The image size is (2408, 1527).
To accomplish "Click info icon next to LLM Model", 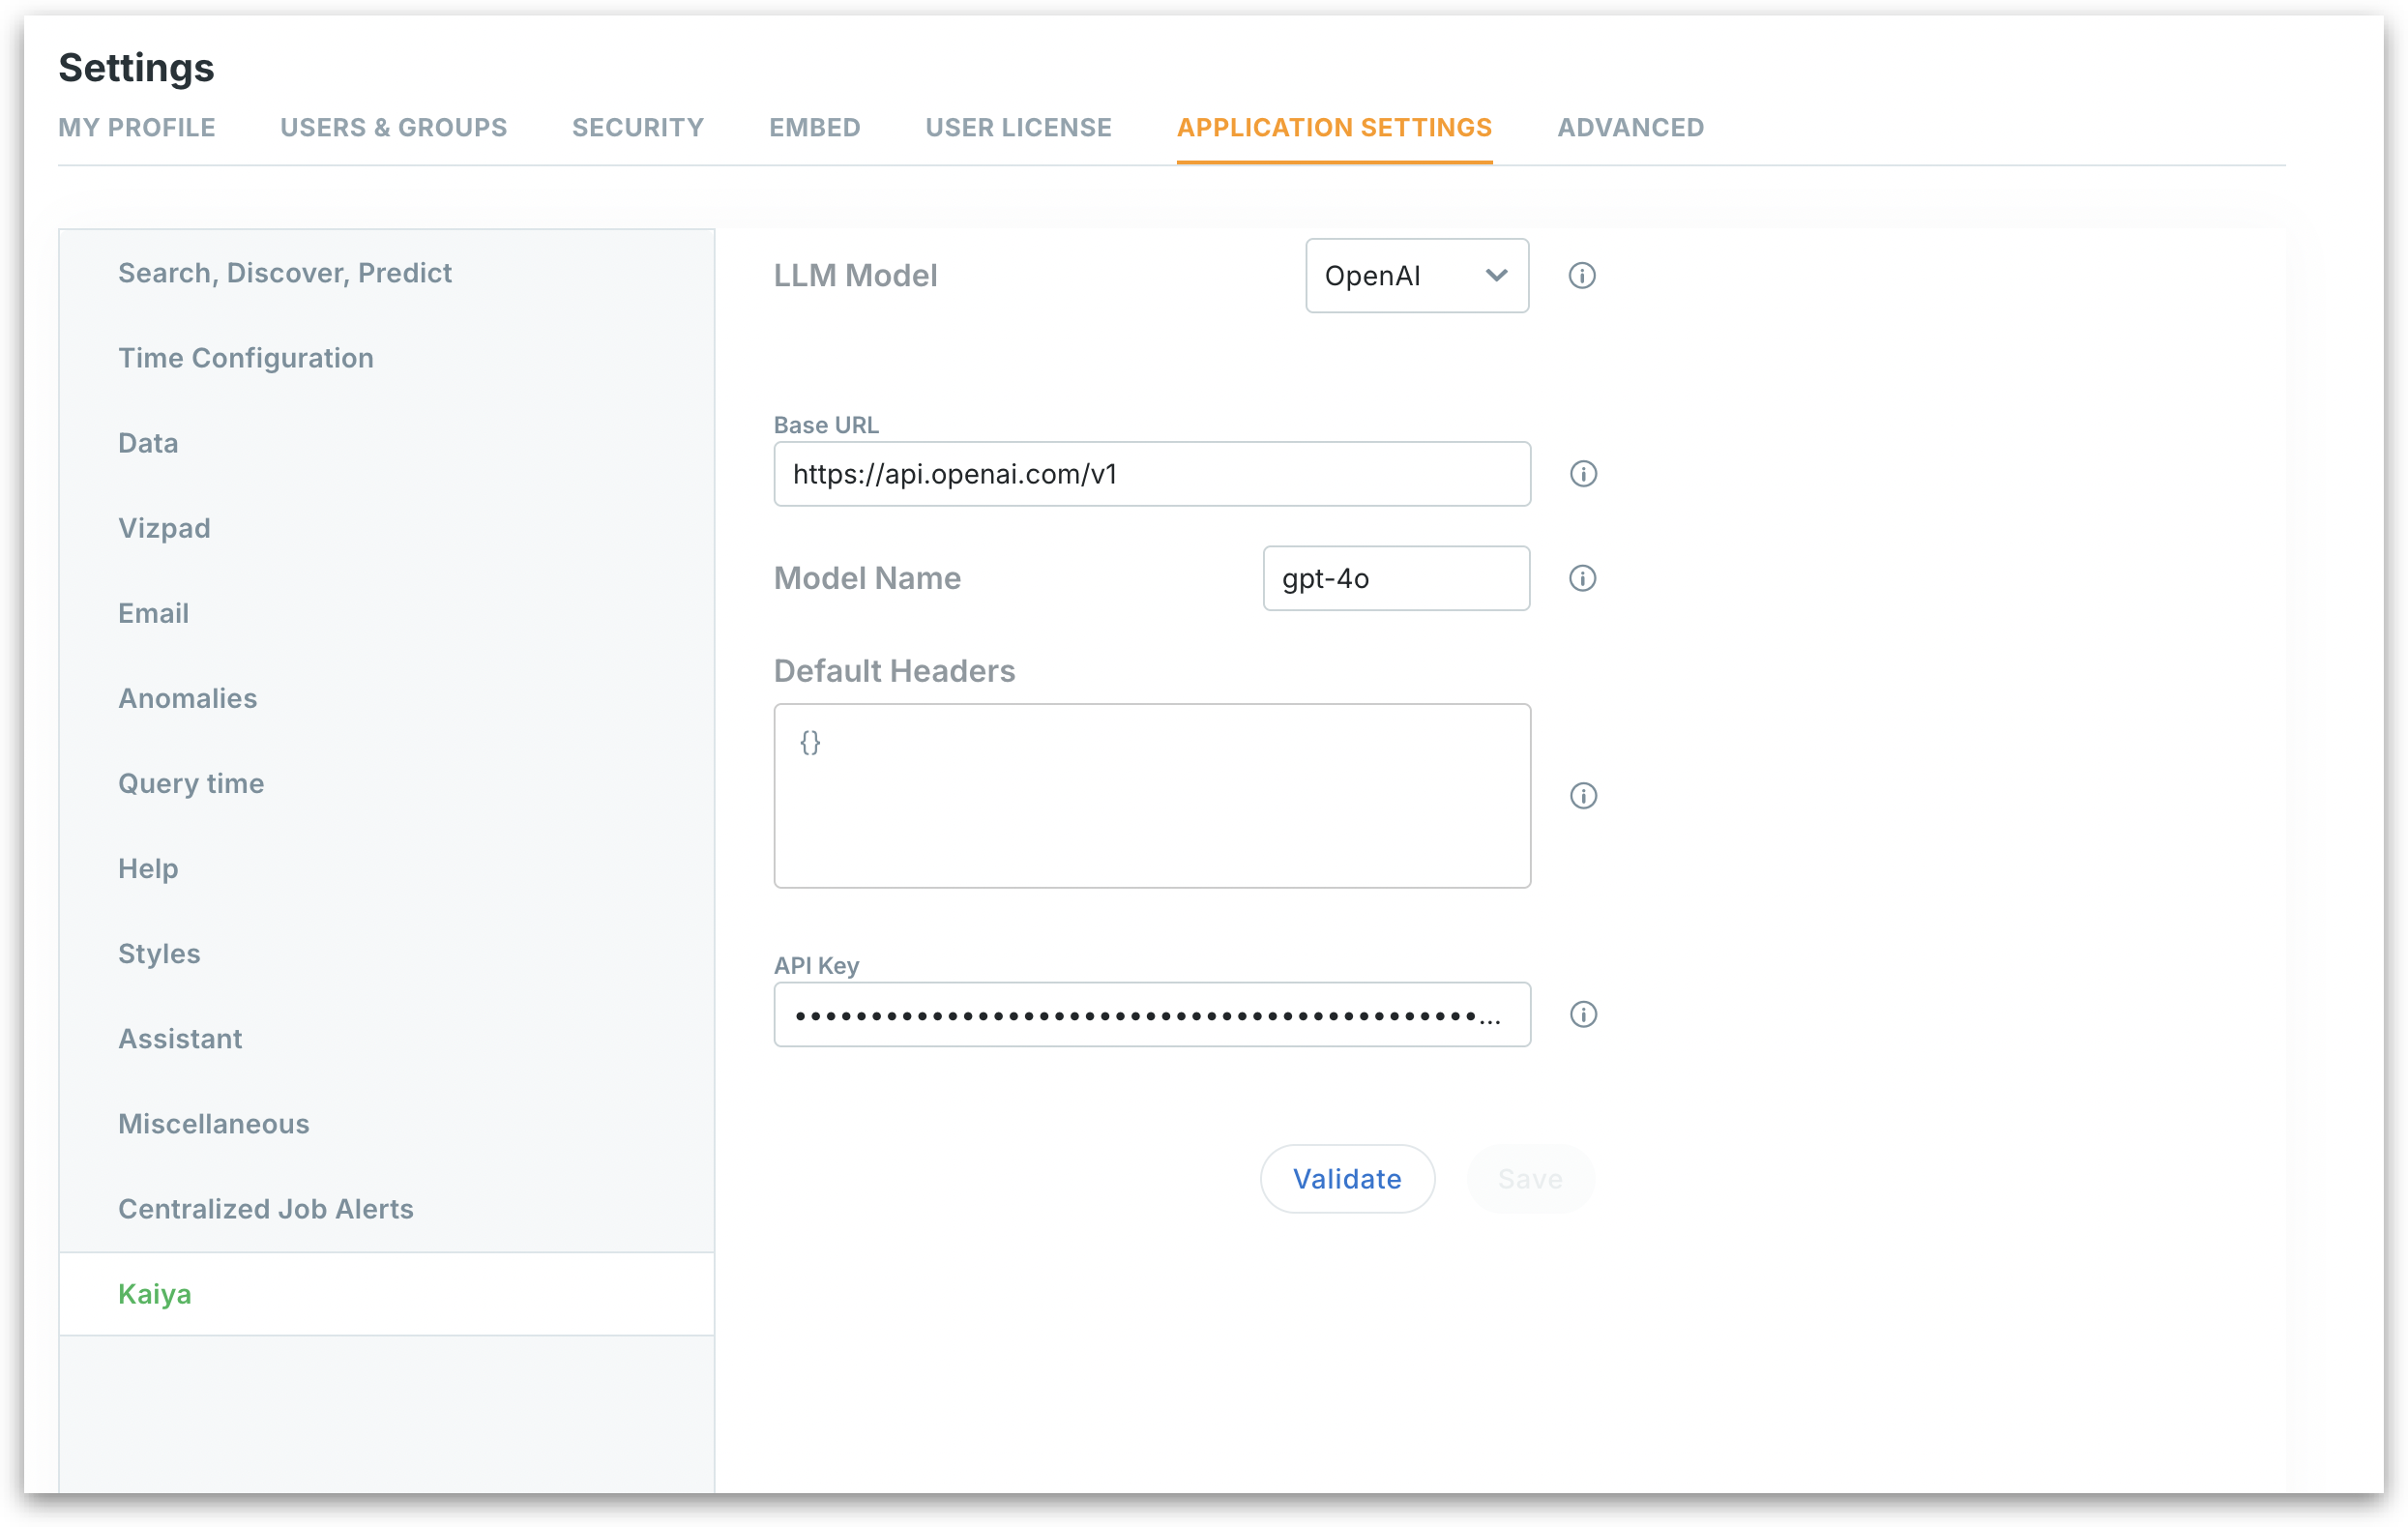I will click(x=1581, y=276).
